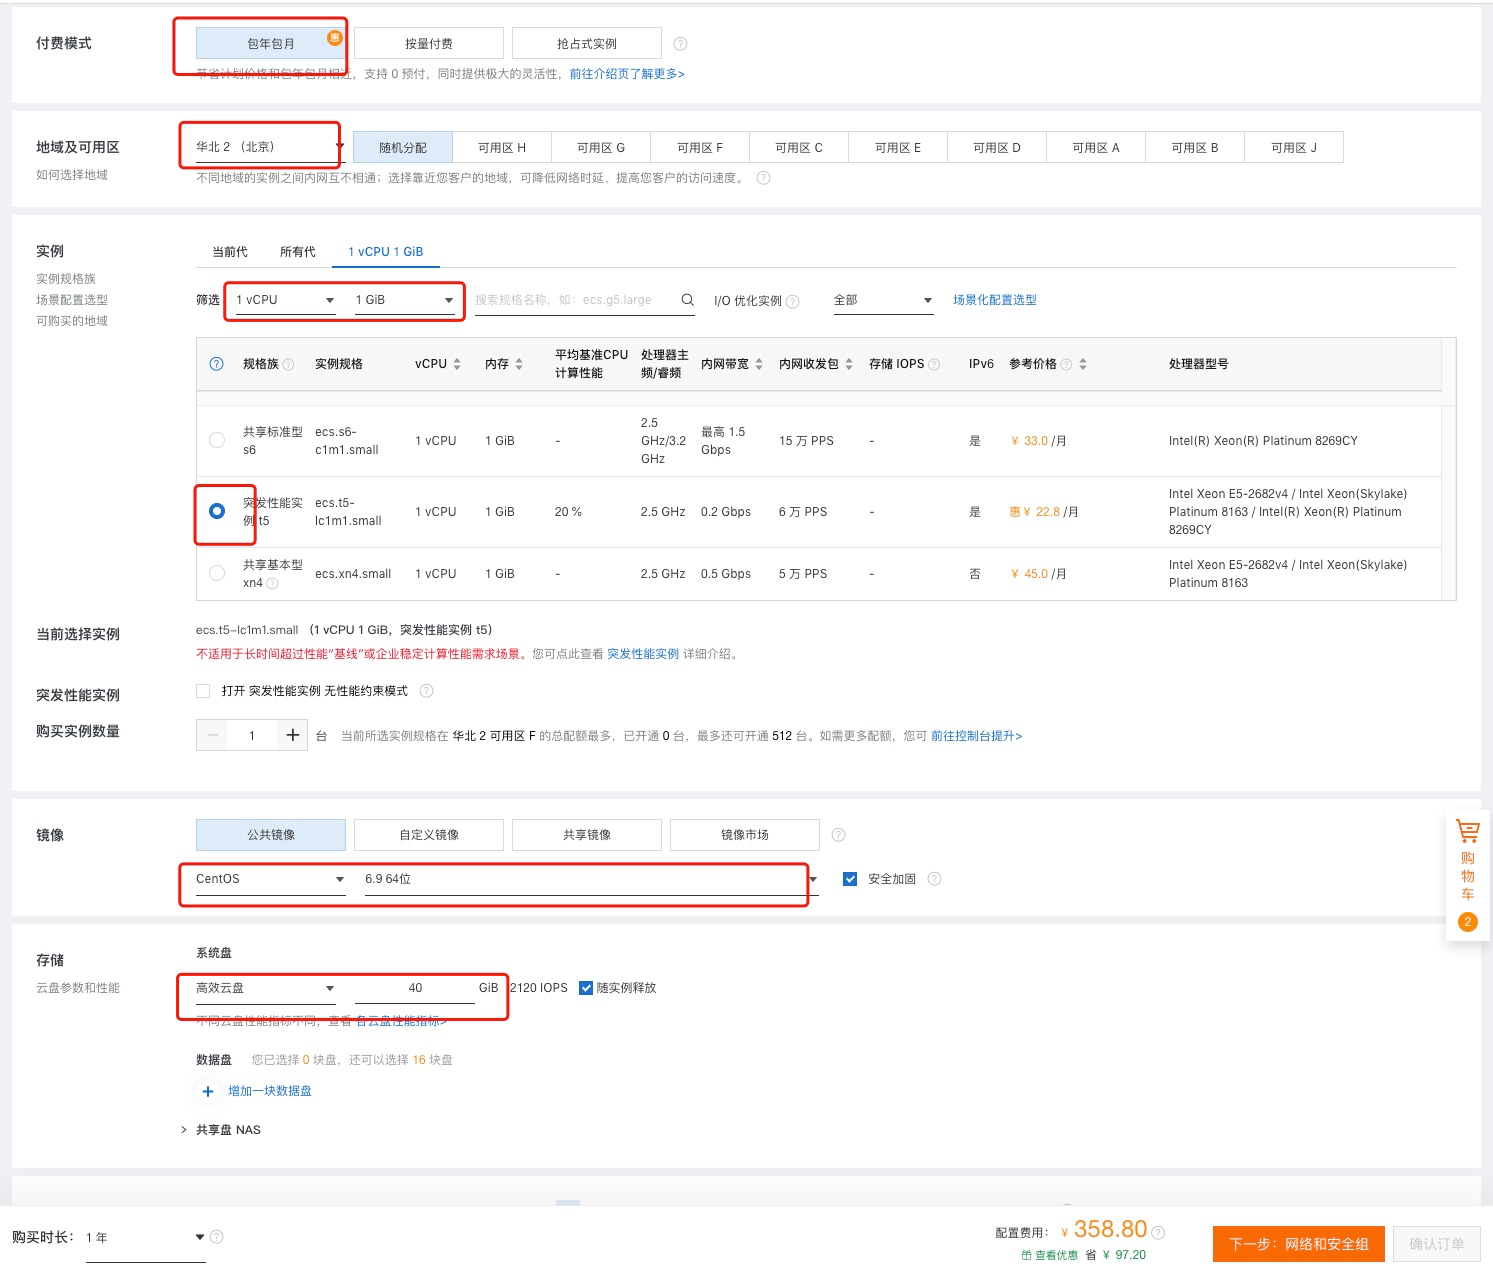Click the blue help icon in table header
This screenshot has width=1493, height=1275.
tap(216, 364)
